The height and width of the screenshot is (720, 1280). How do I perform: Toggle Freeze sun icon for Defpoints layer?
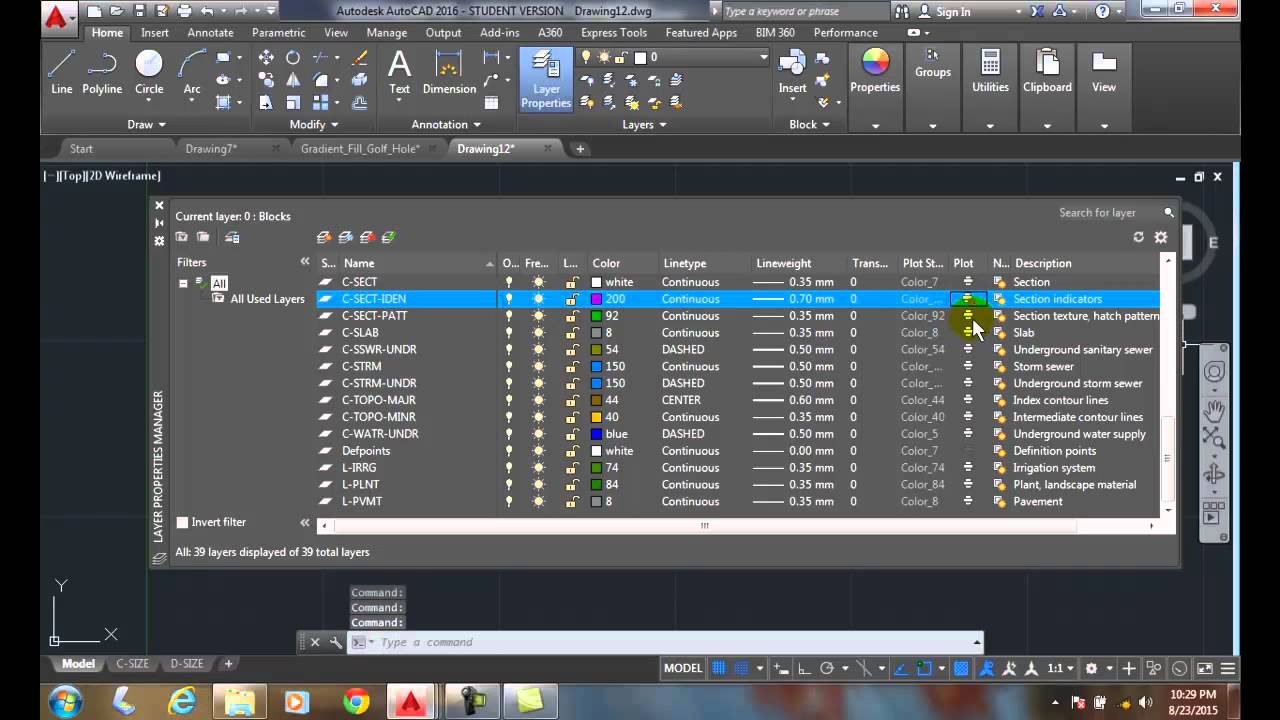point(539,451)
